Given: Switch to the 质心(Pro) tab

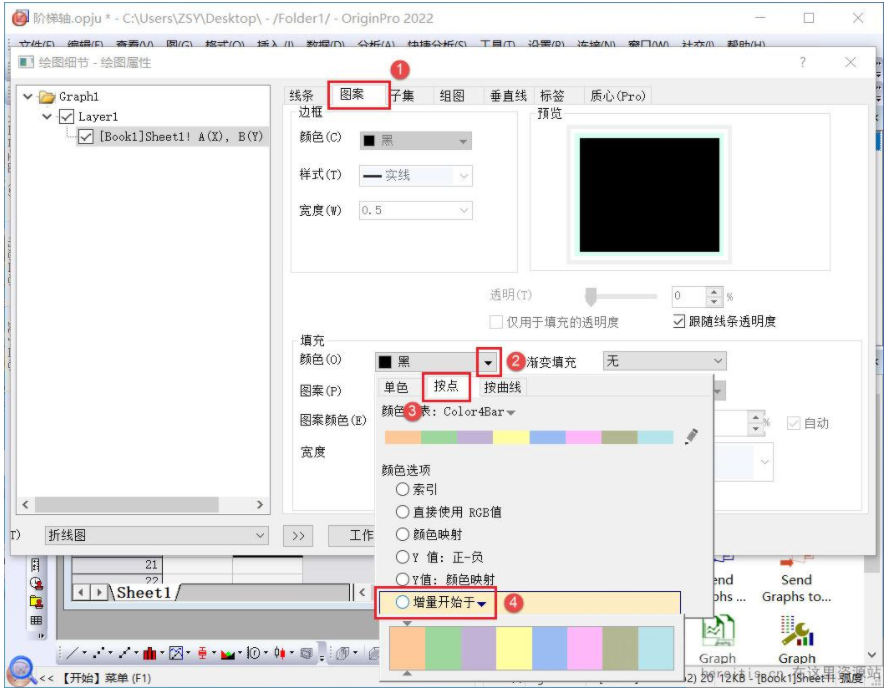Looking at the screenshot, I should 617,96.
